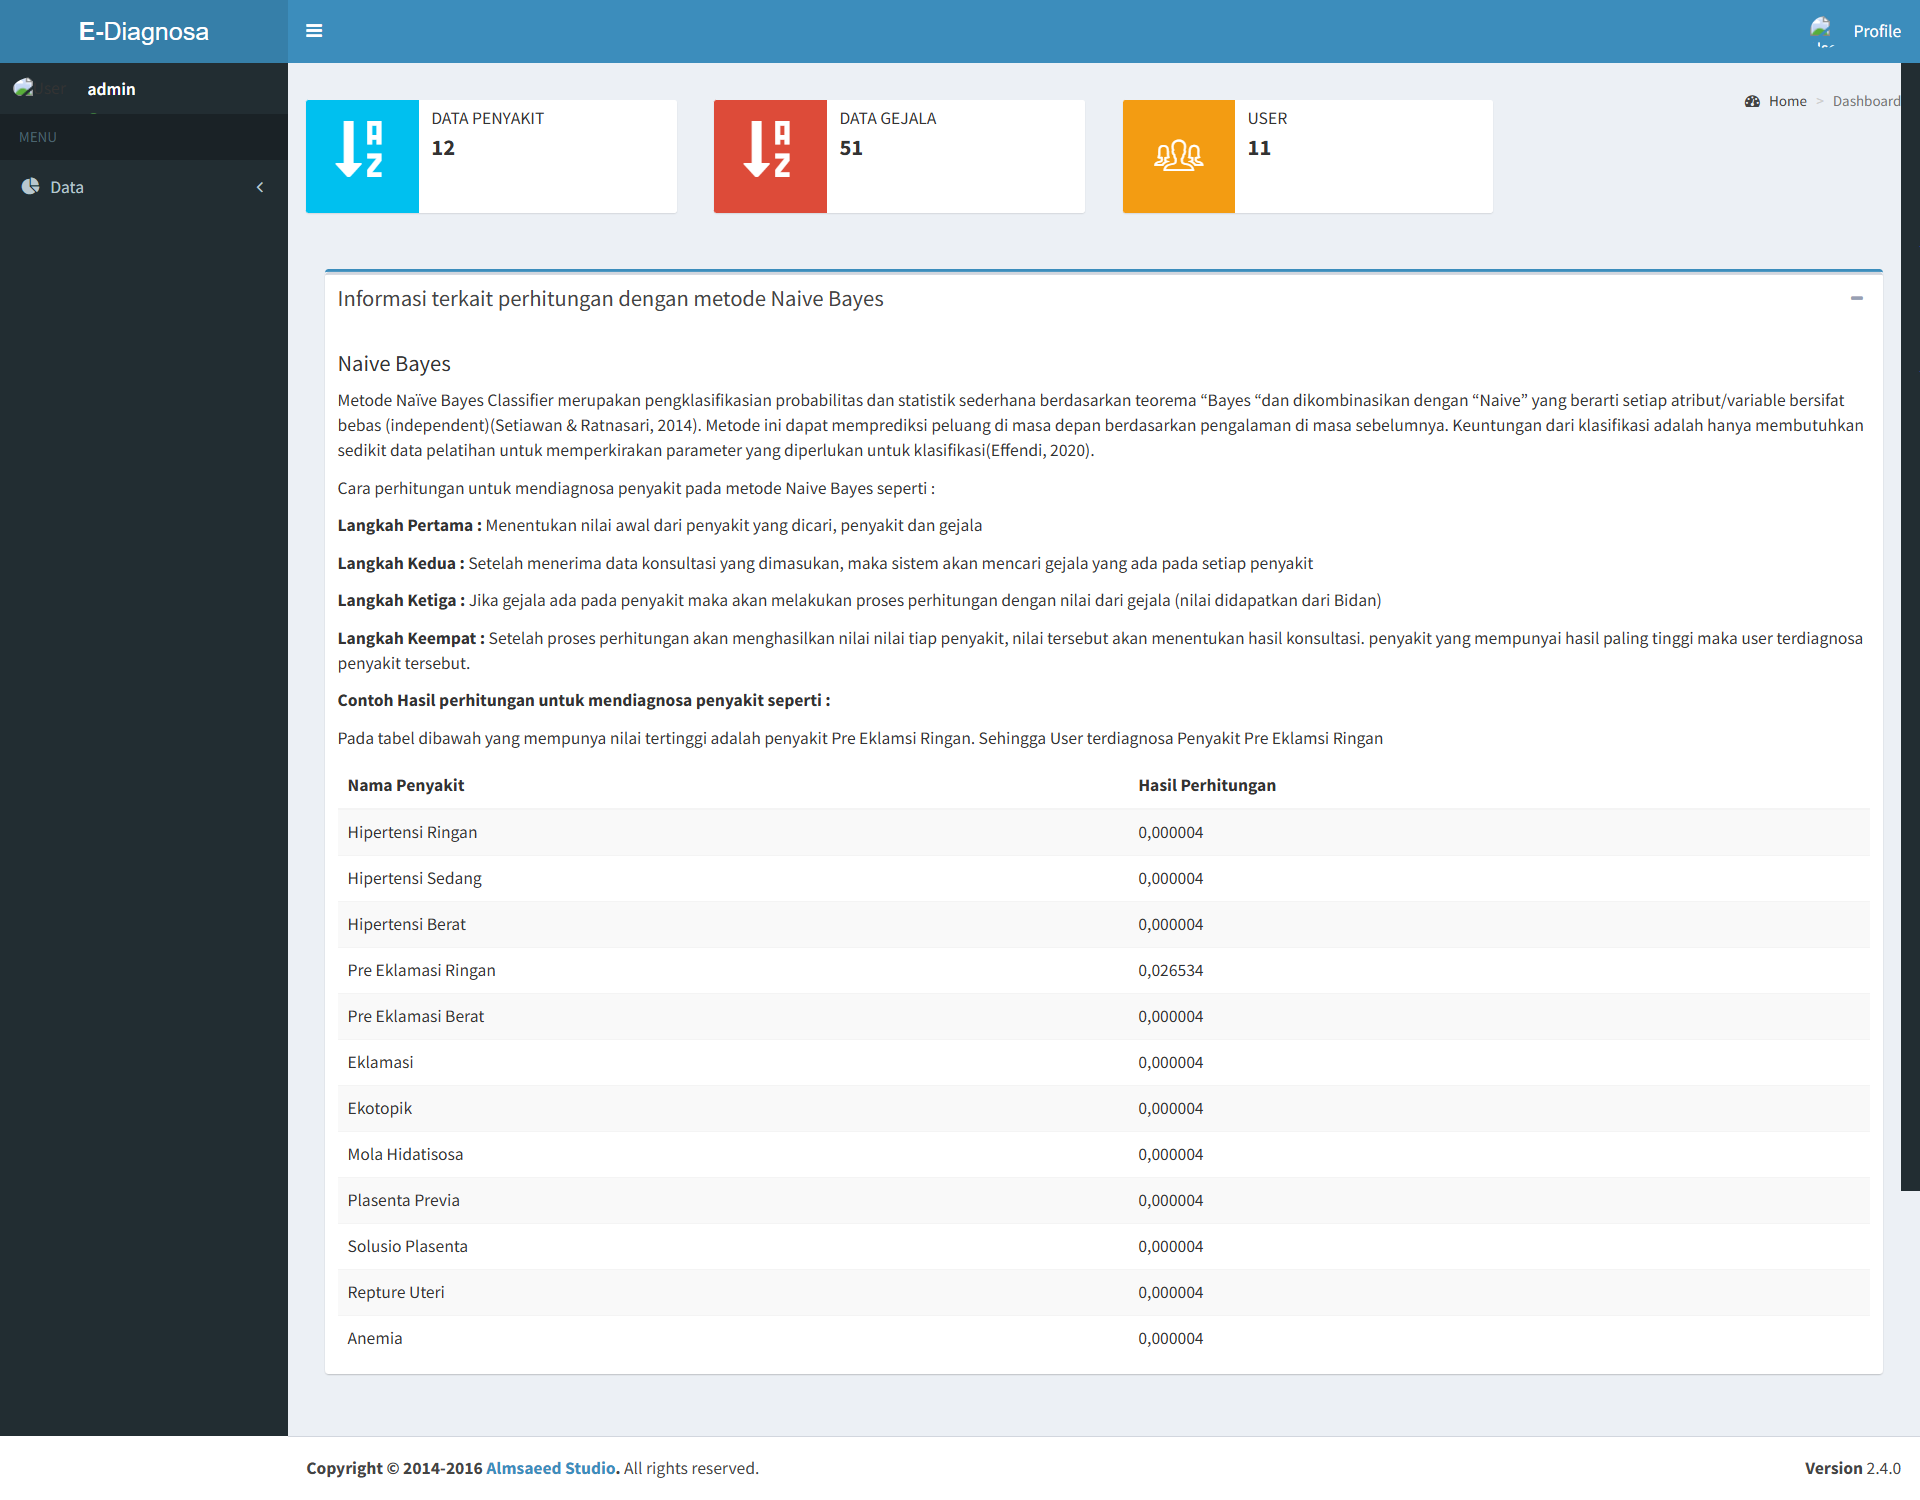The width and height of the screenshot is (1920, 1500).
Task: Toggle sidebar with hamburger menu icon
Action: [314, 31]
